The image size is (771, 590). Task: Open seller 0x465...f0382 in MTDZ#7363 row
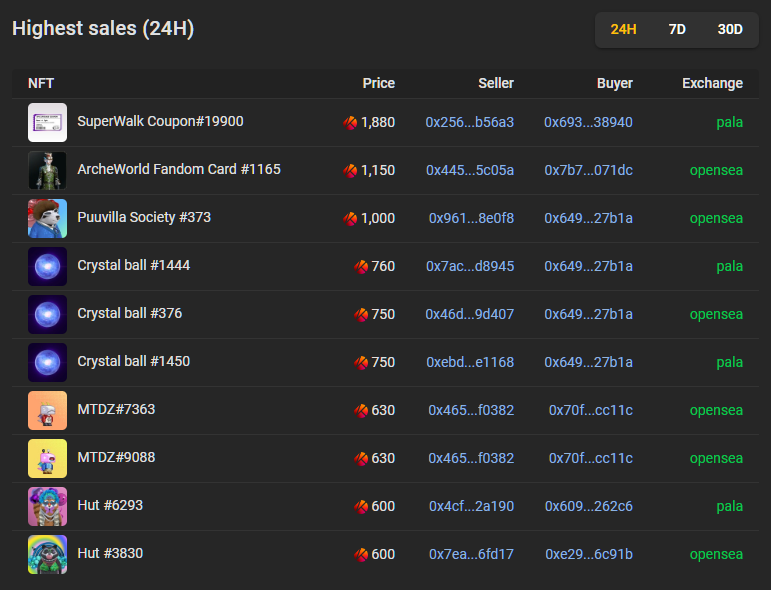(471, 411)
